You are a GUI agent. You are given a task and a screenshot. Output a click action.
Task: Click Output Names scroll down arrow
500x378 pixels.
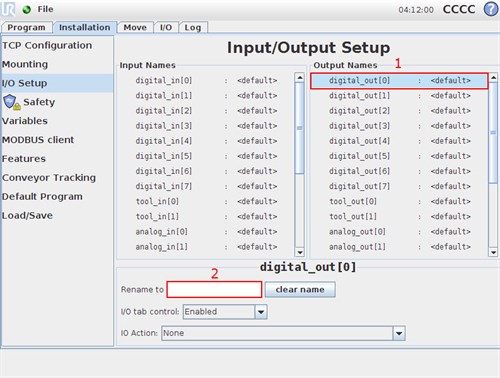click(493, 252)
